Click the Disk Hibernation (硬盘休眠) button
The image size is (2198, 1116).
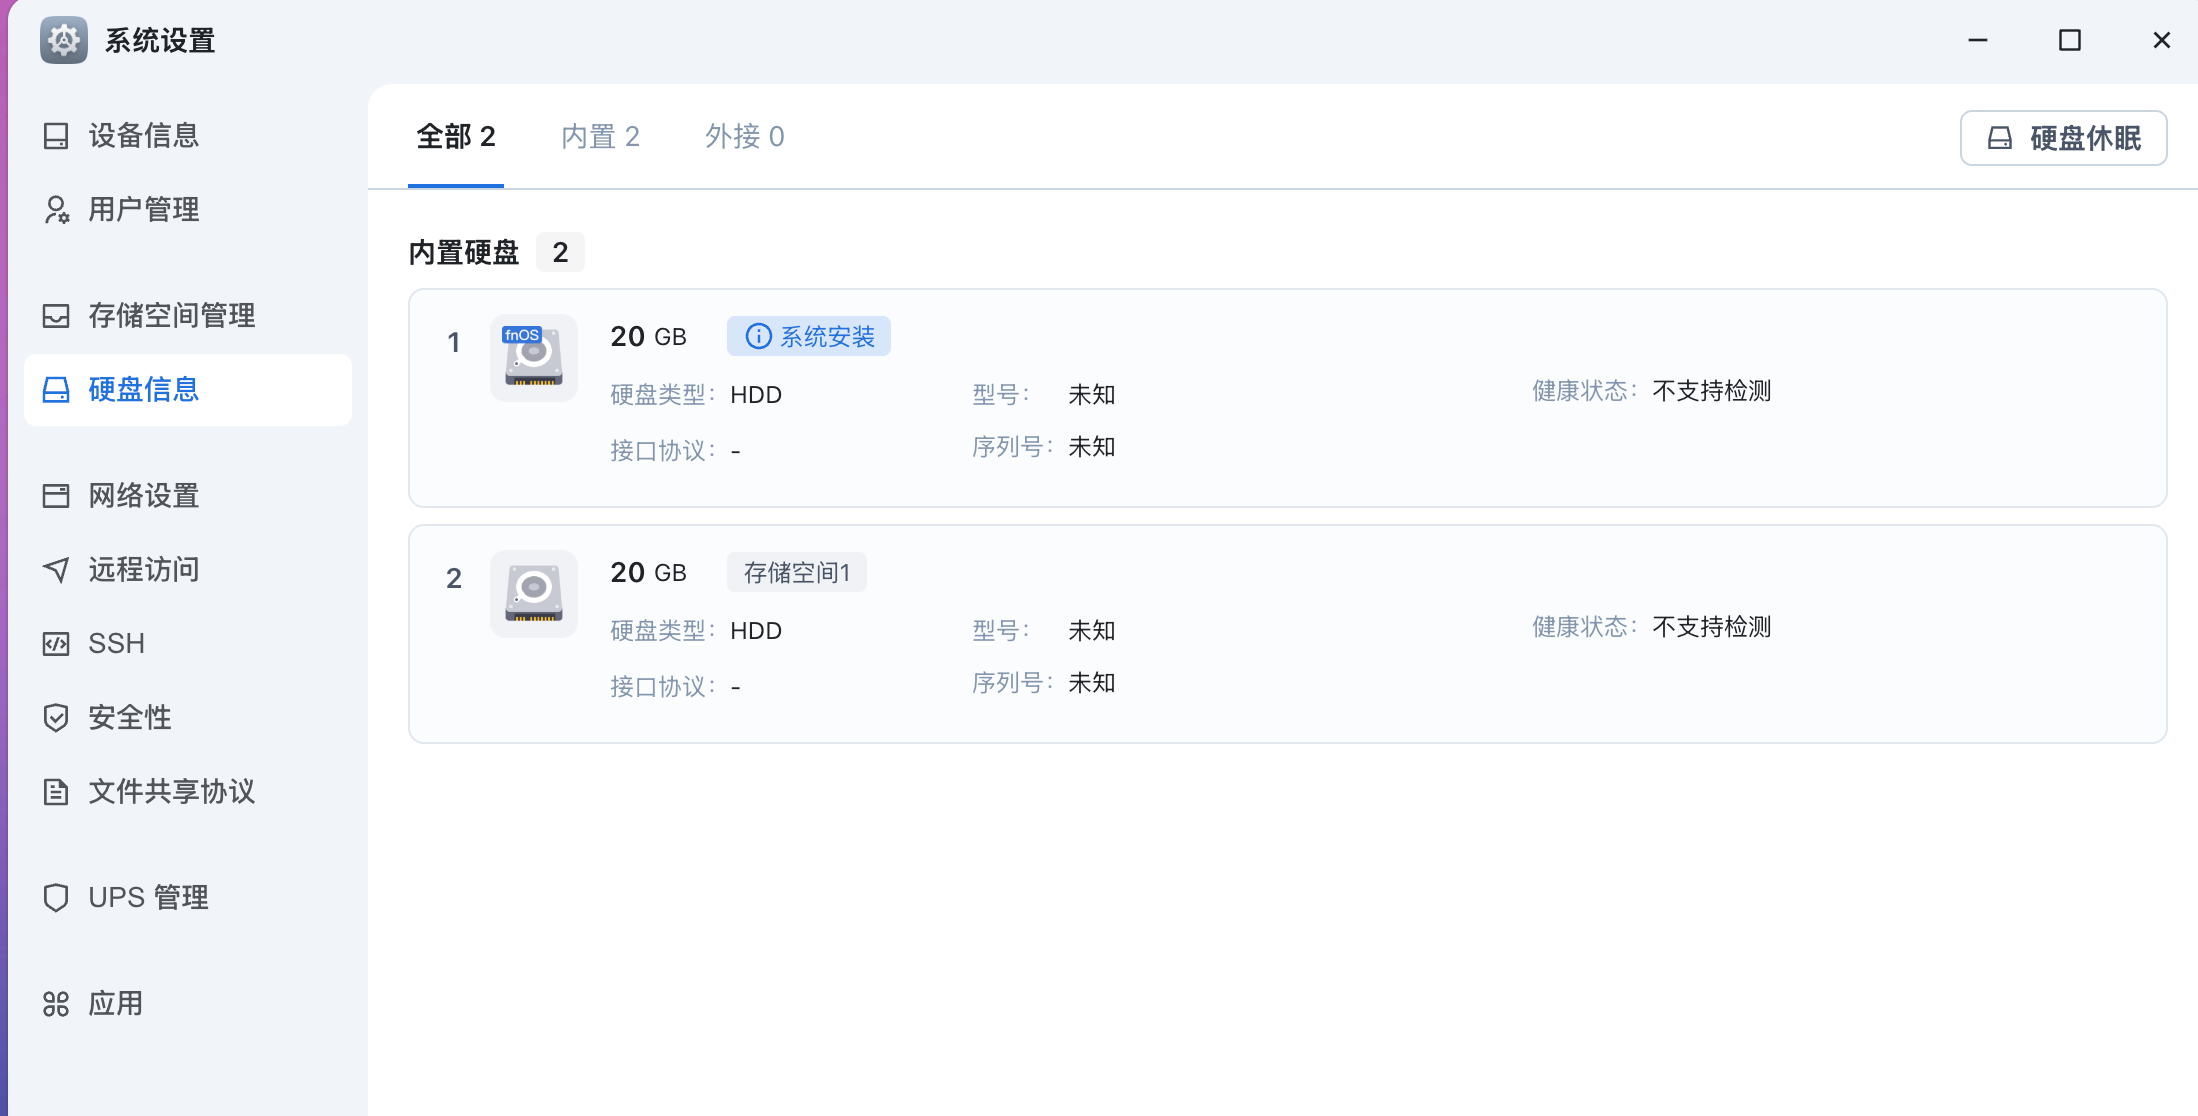2063,138
